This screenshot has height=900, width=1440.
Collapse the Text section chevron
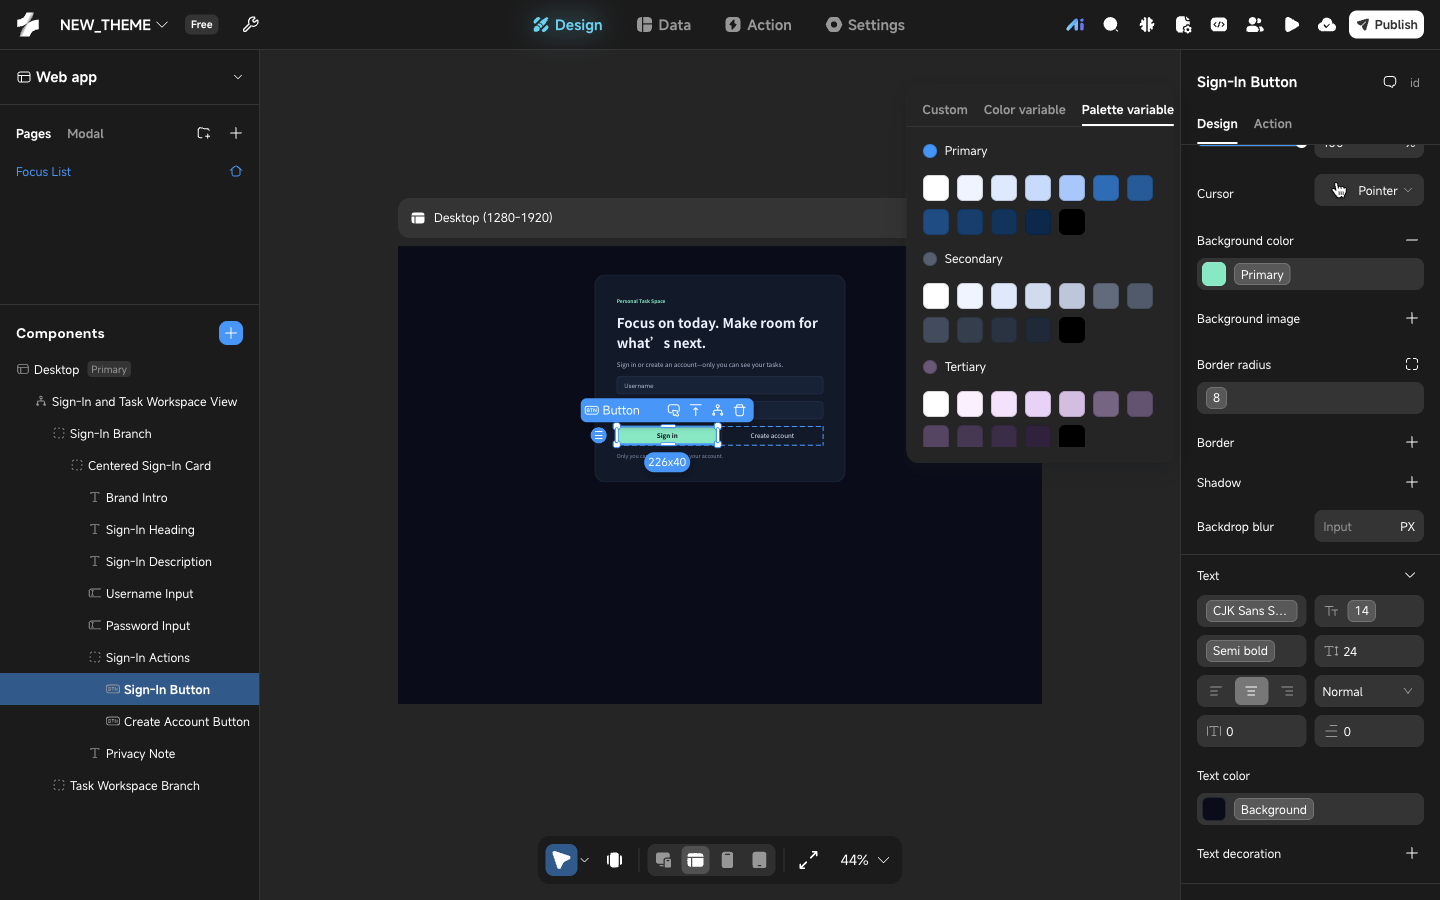point(1410,575)
